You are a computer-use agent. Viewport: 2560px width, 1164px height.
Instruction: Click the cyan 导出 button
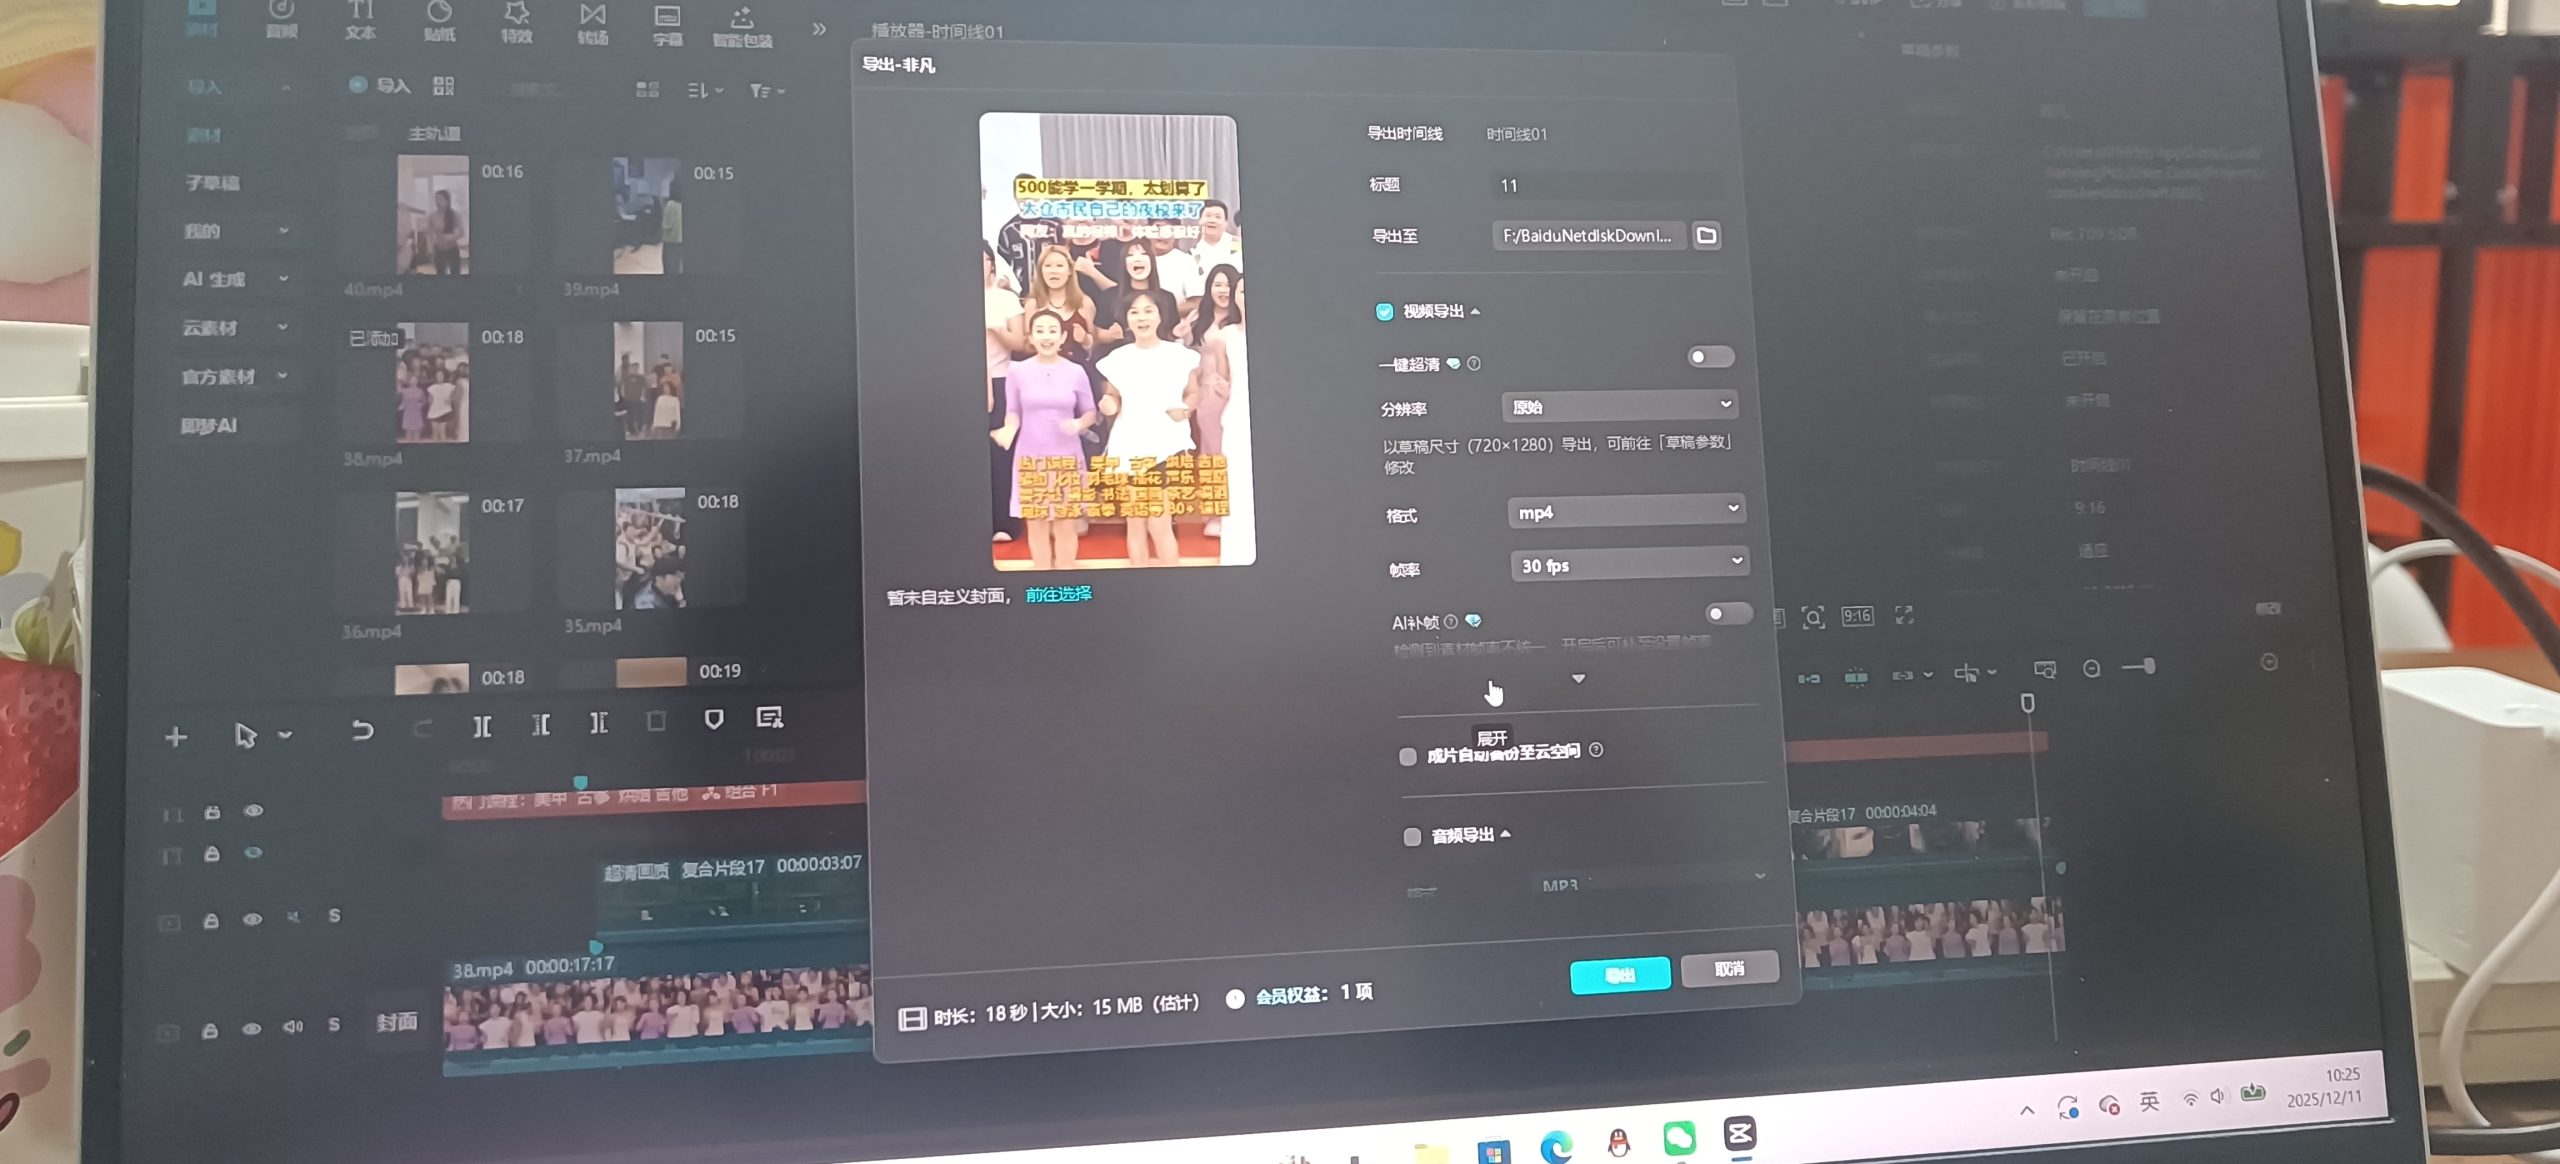[x=1619, y=974]
